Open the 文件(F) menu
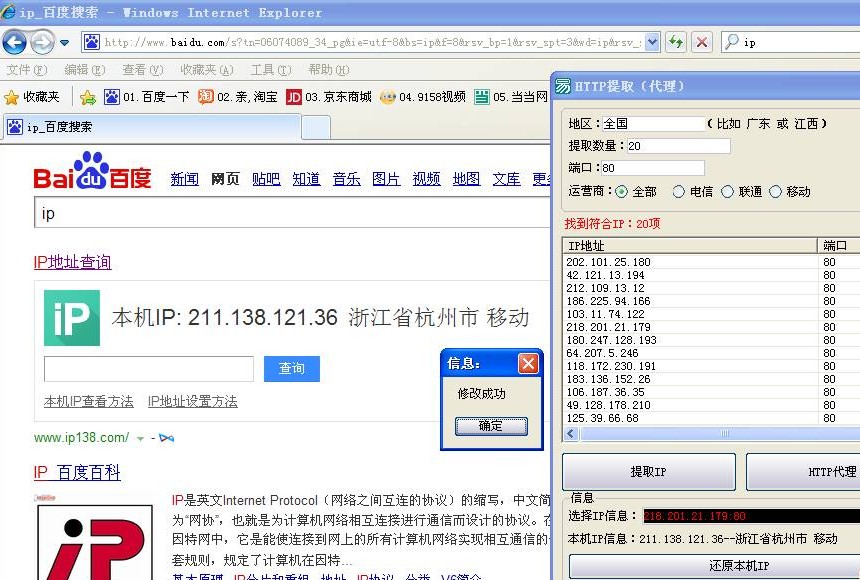This screenshot has height=580, width=860. click(27, 70)
